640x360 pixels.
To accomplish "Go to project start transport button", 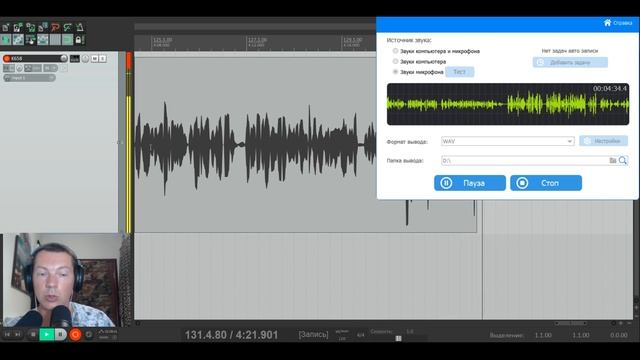I will pos(7,334).
